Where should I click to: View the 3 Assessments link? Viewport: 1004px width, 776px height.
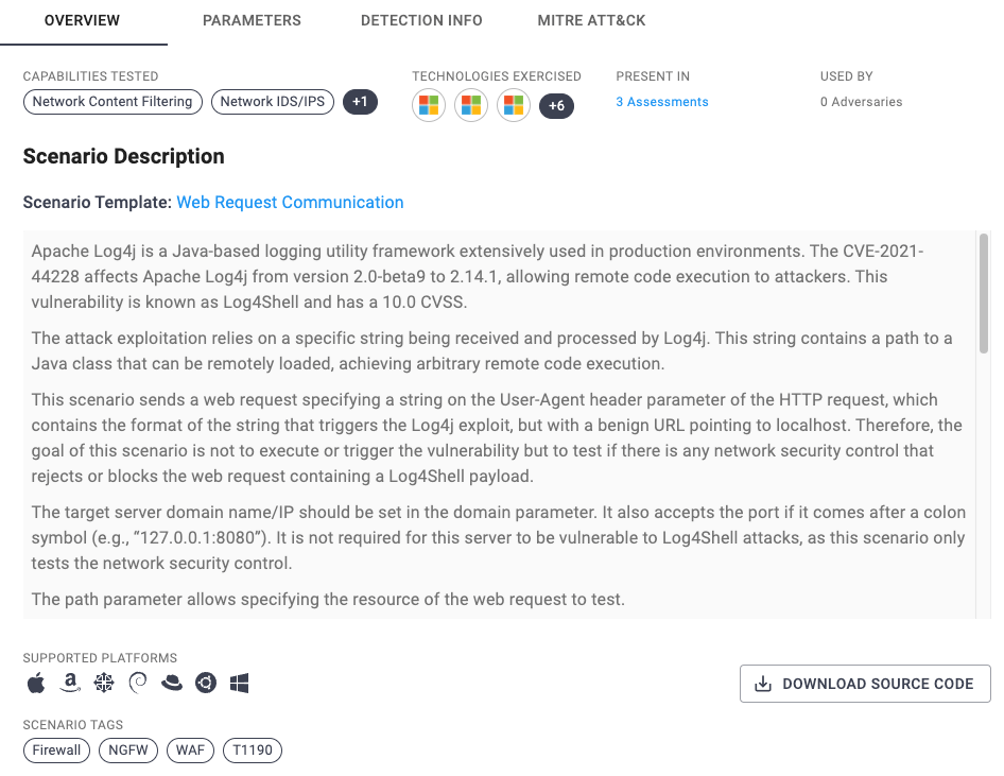point(662,102)
